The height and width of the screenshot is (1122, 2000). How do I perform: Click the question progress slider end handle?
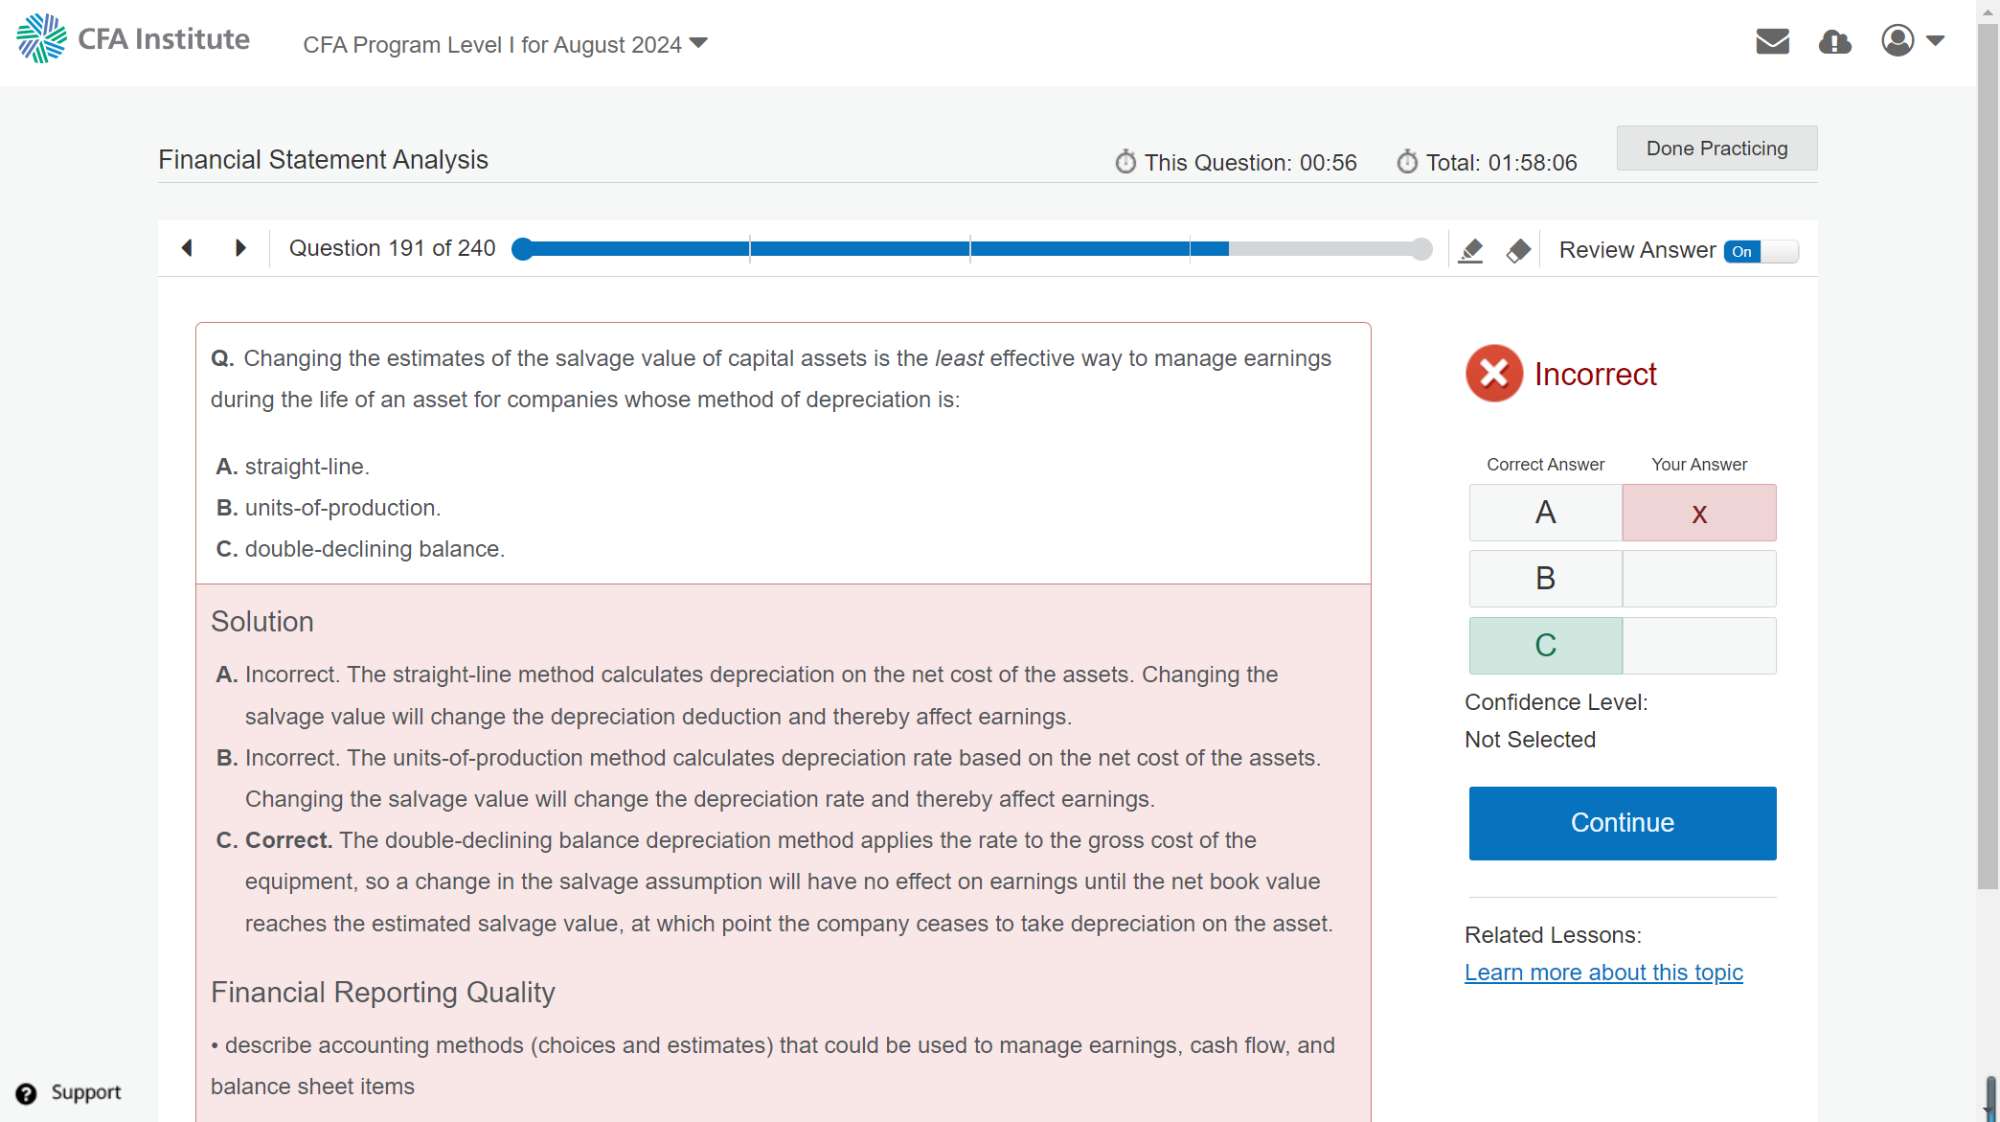(x=1421, y=249)
